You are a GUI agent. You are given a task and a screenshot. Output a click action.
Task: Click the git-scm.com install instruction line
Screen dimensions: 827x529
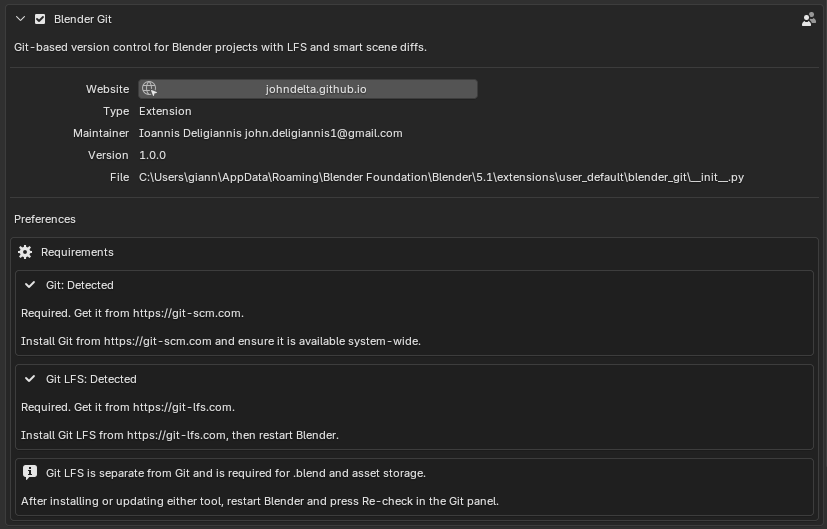[221, 341]
